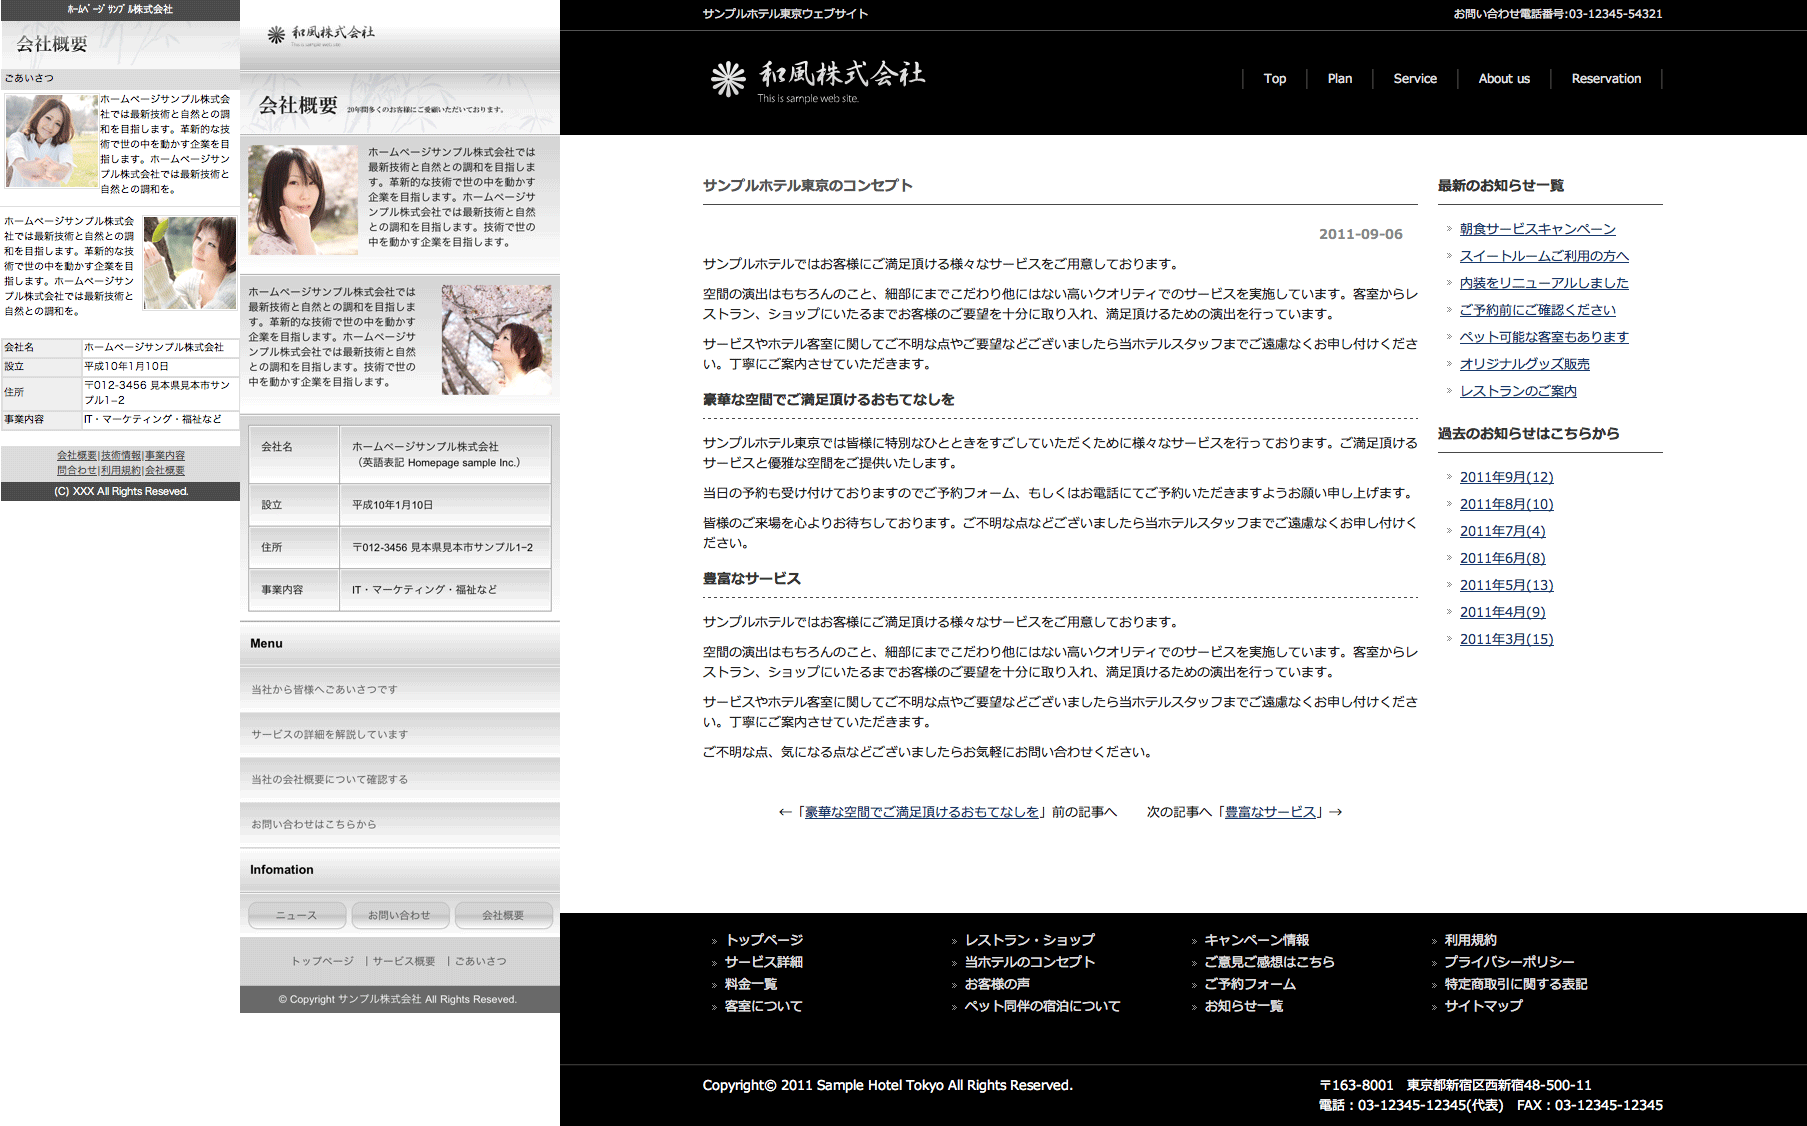Open the 2011年9月(12) archive link
Screen dimensions: 1807x1126
tap(1506, 477)
